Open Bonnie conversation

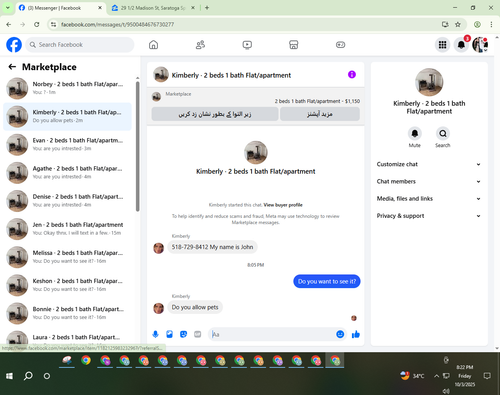tap(67, 313)
